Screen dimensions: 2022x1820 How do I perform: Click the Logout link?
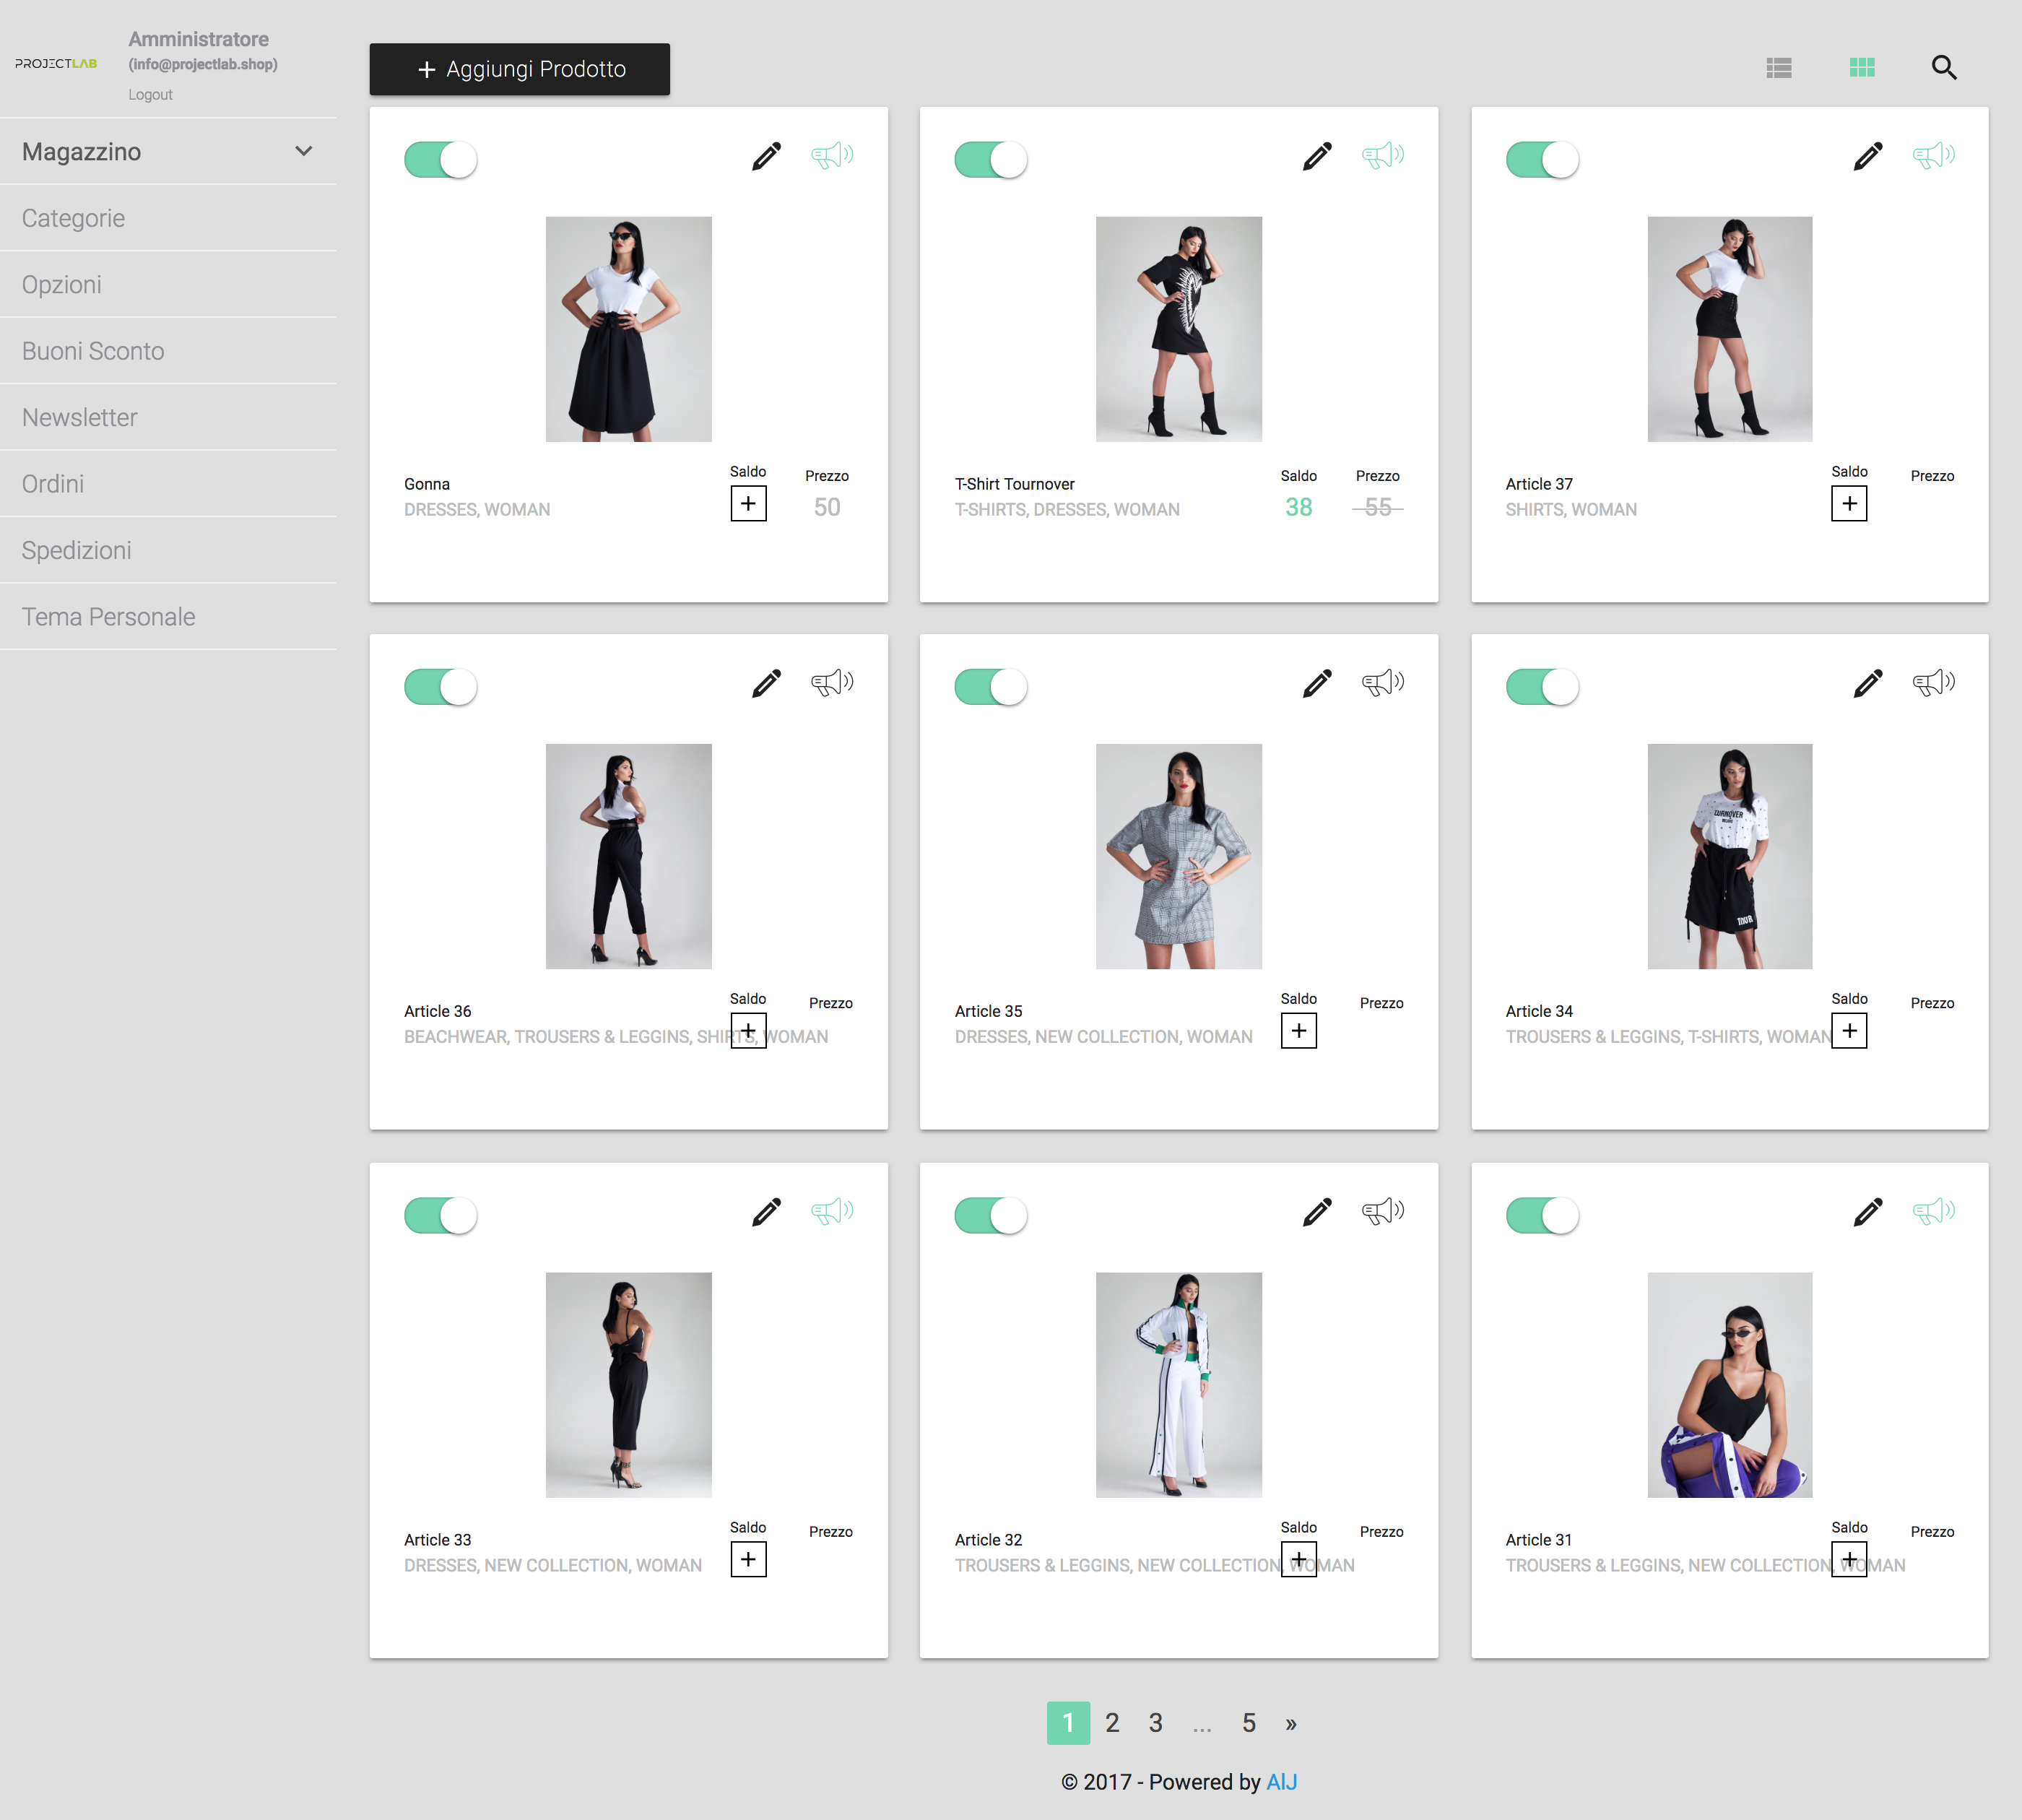150,94
